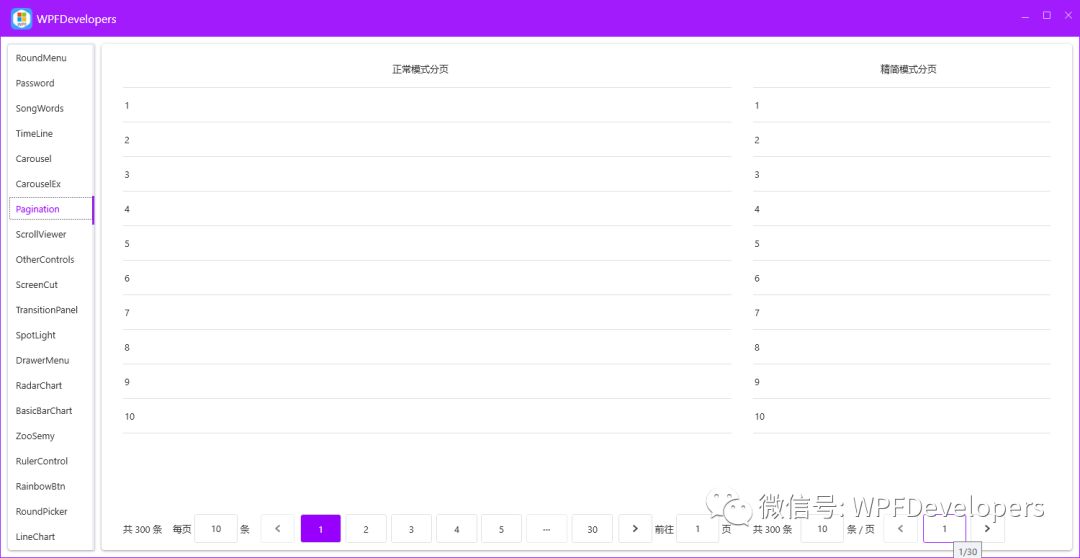The width and height of the screenshot is (1080, 558).
Task: Jump to page 2
Action: [366, 529]
